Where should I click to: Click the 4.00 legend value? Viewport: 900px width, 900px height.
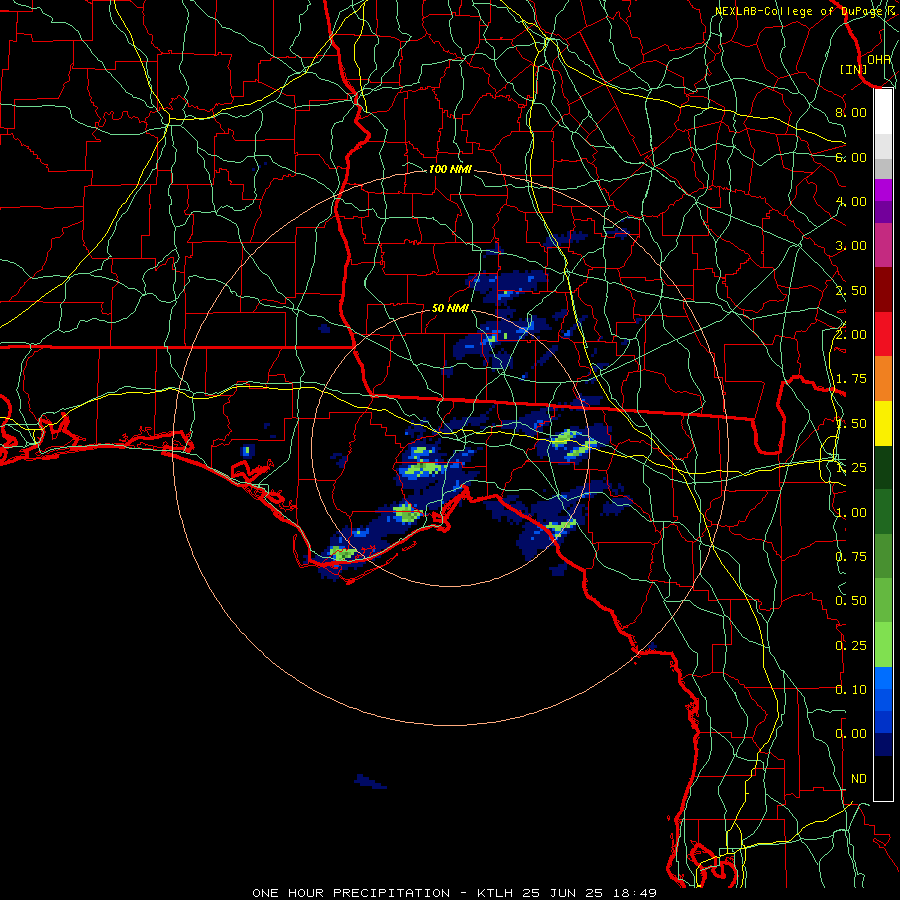point(851,201)
